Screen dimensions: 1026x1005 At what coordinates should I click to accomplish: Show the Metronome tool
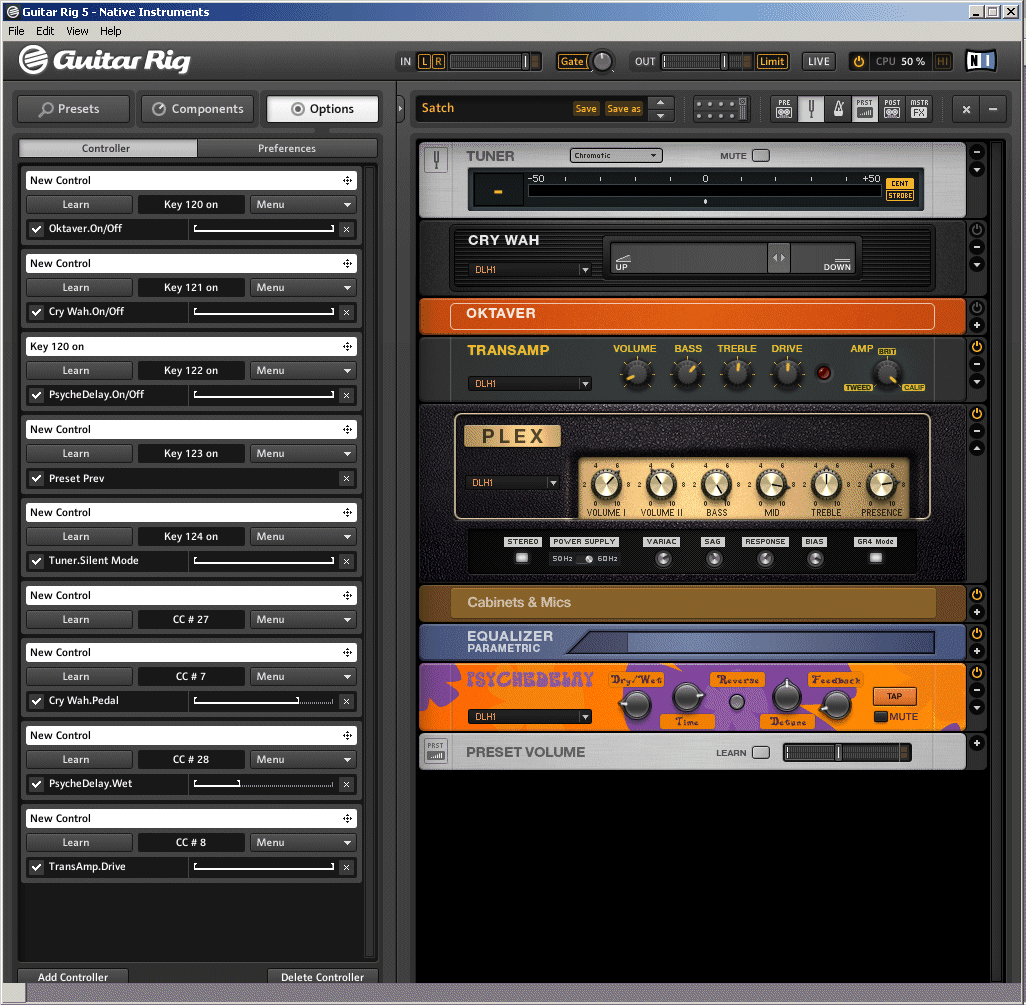point(838,109)
